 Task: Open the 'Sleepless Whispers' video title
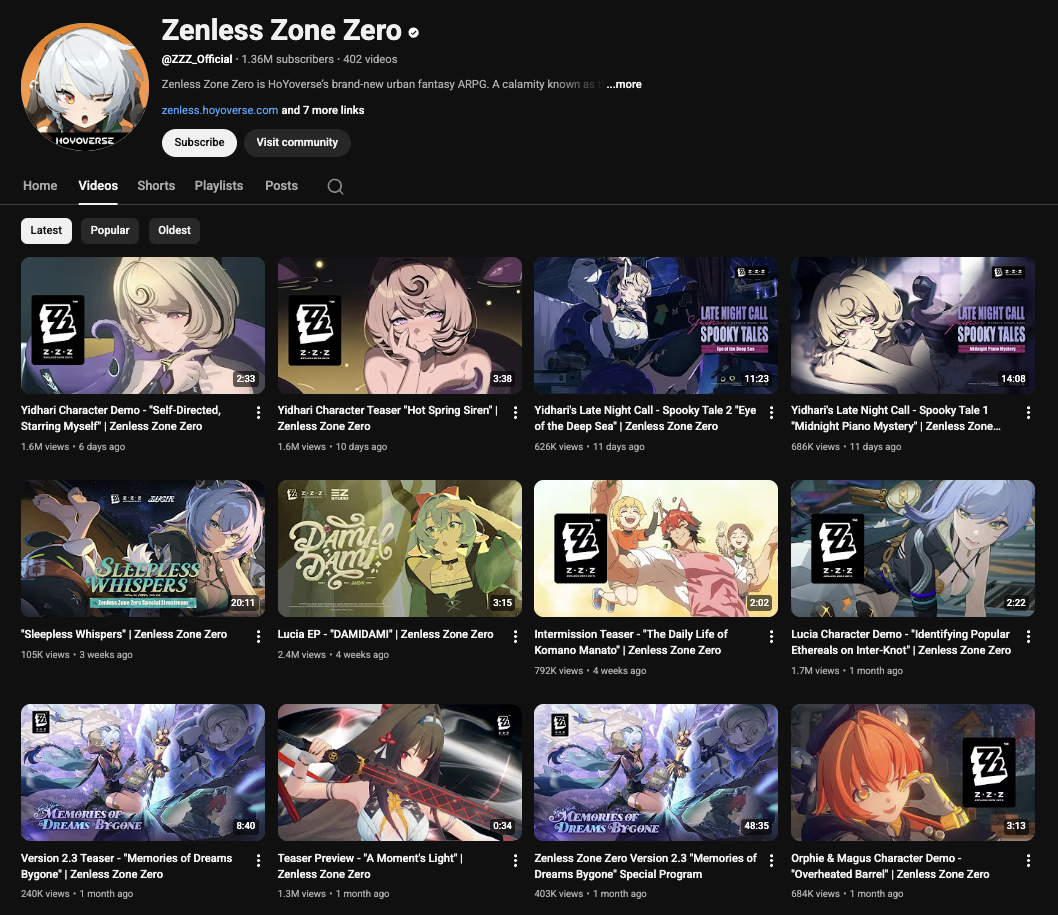[x=124, y=634]
